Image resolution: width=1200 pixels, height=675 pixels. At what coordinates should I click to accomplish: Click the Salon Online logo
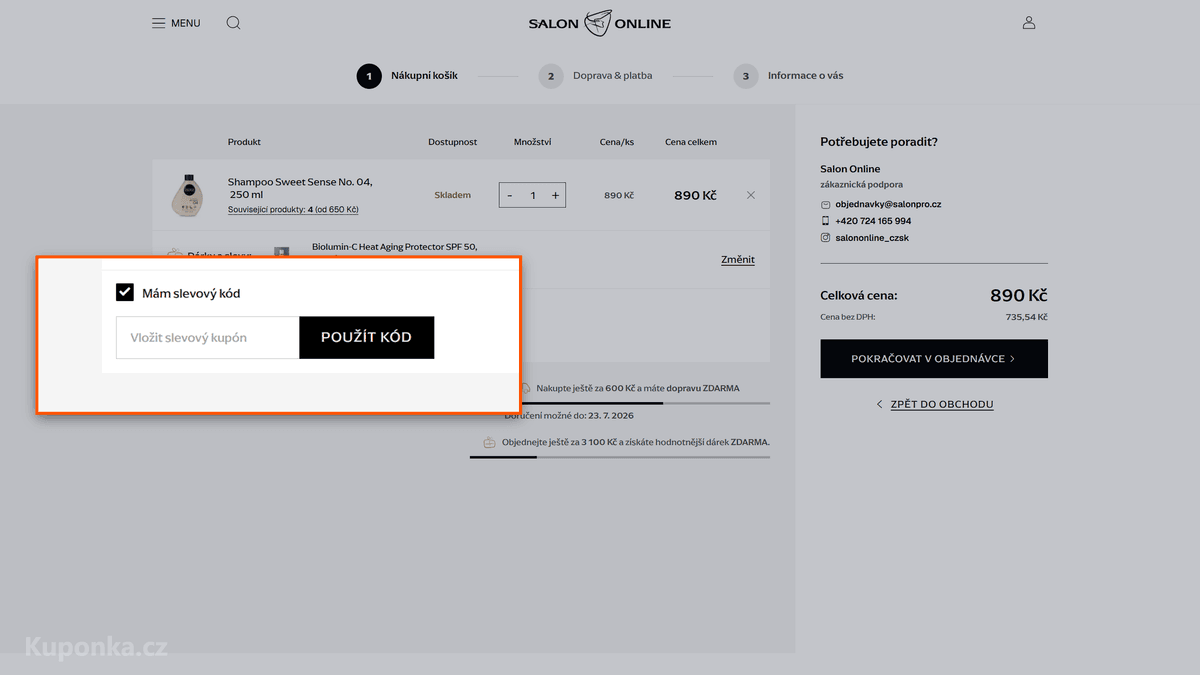(600, 23)
